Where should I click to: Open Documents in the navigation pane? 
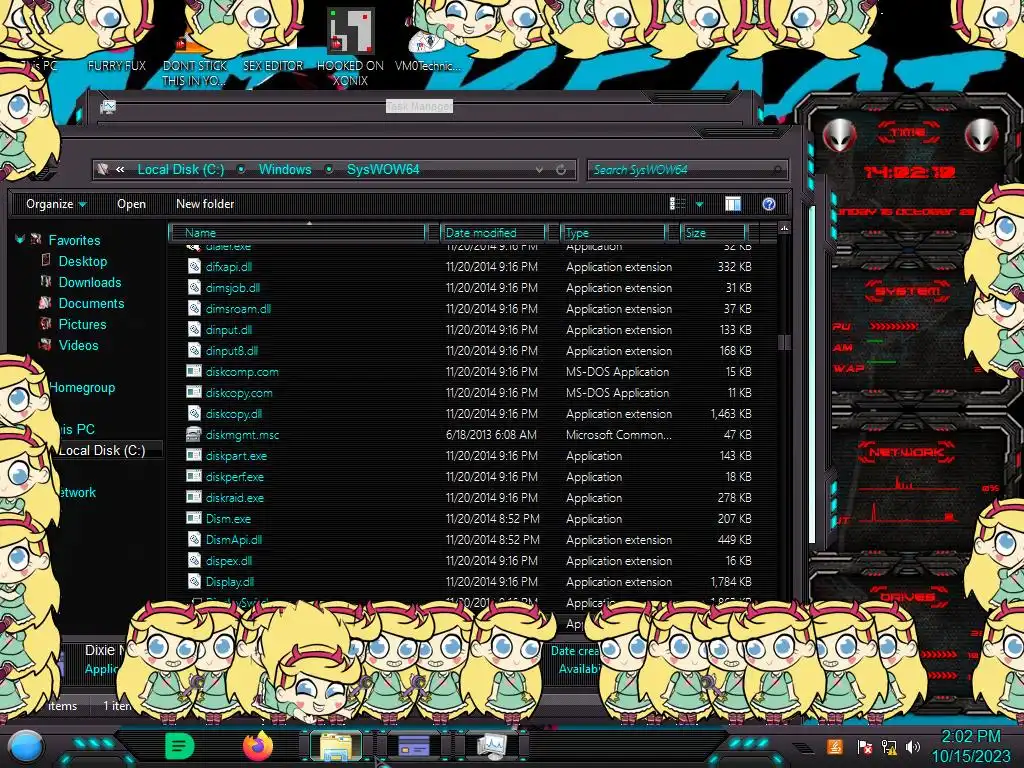click(91, 303)
